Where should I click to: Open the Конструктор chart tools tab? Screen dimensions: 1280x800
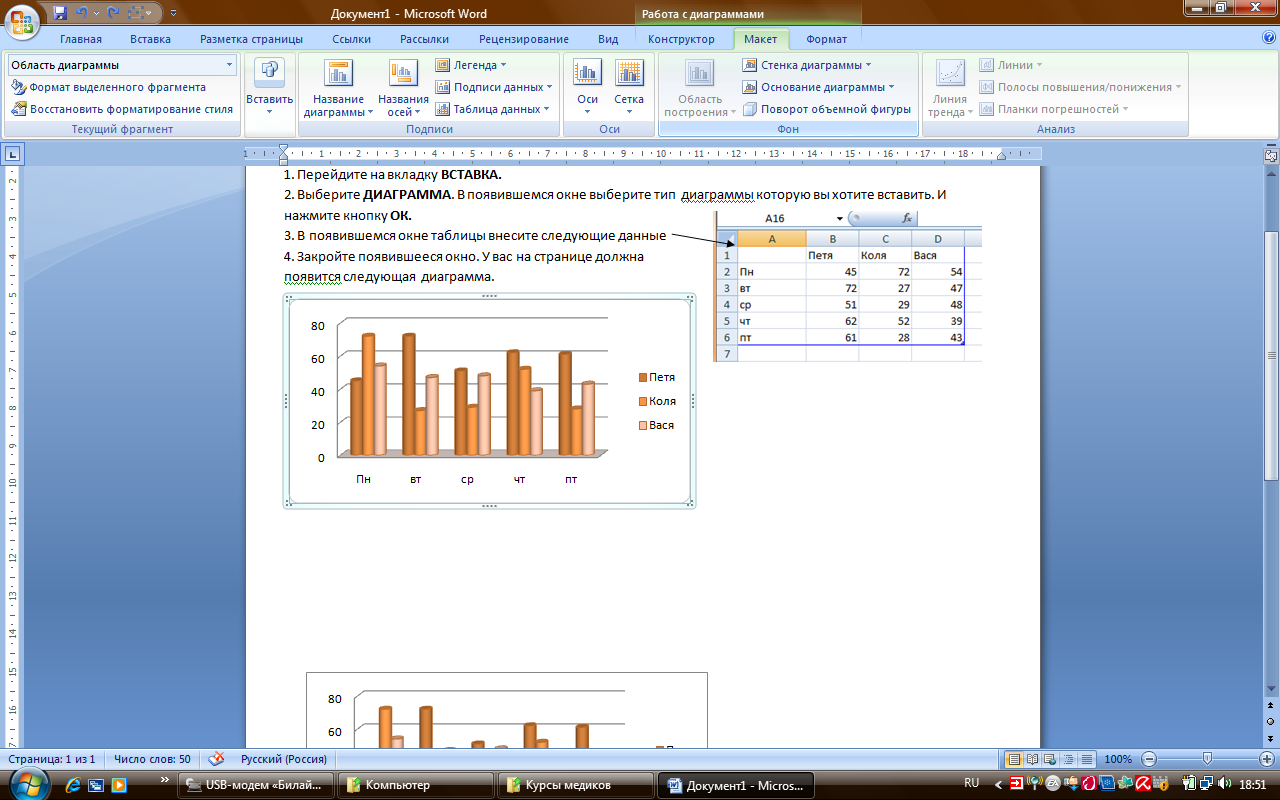pos(681,40)
